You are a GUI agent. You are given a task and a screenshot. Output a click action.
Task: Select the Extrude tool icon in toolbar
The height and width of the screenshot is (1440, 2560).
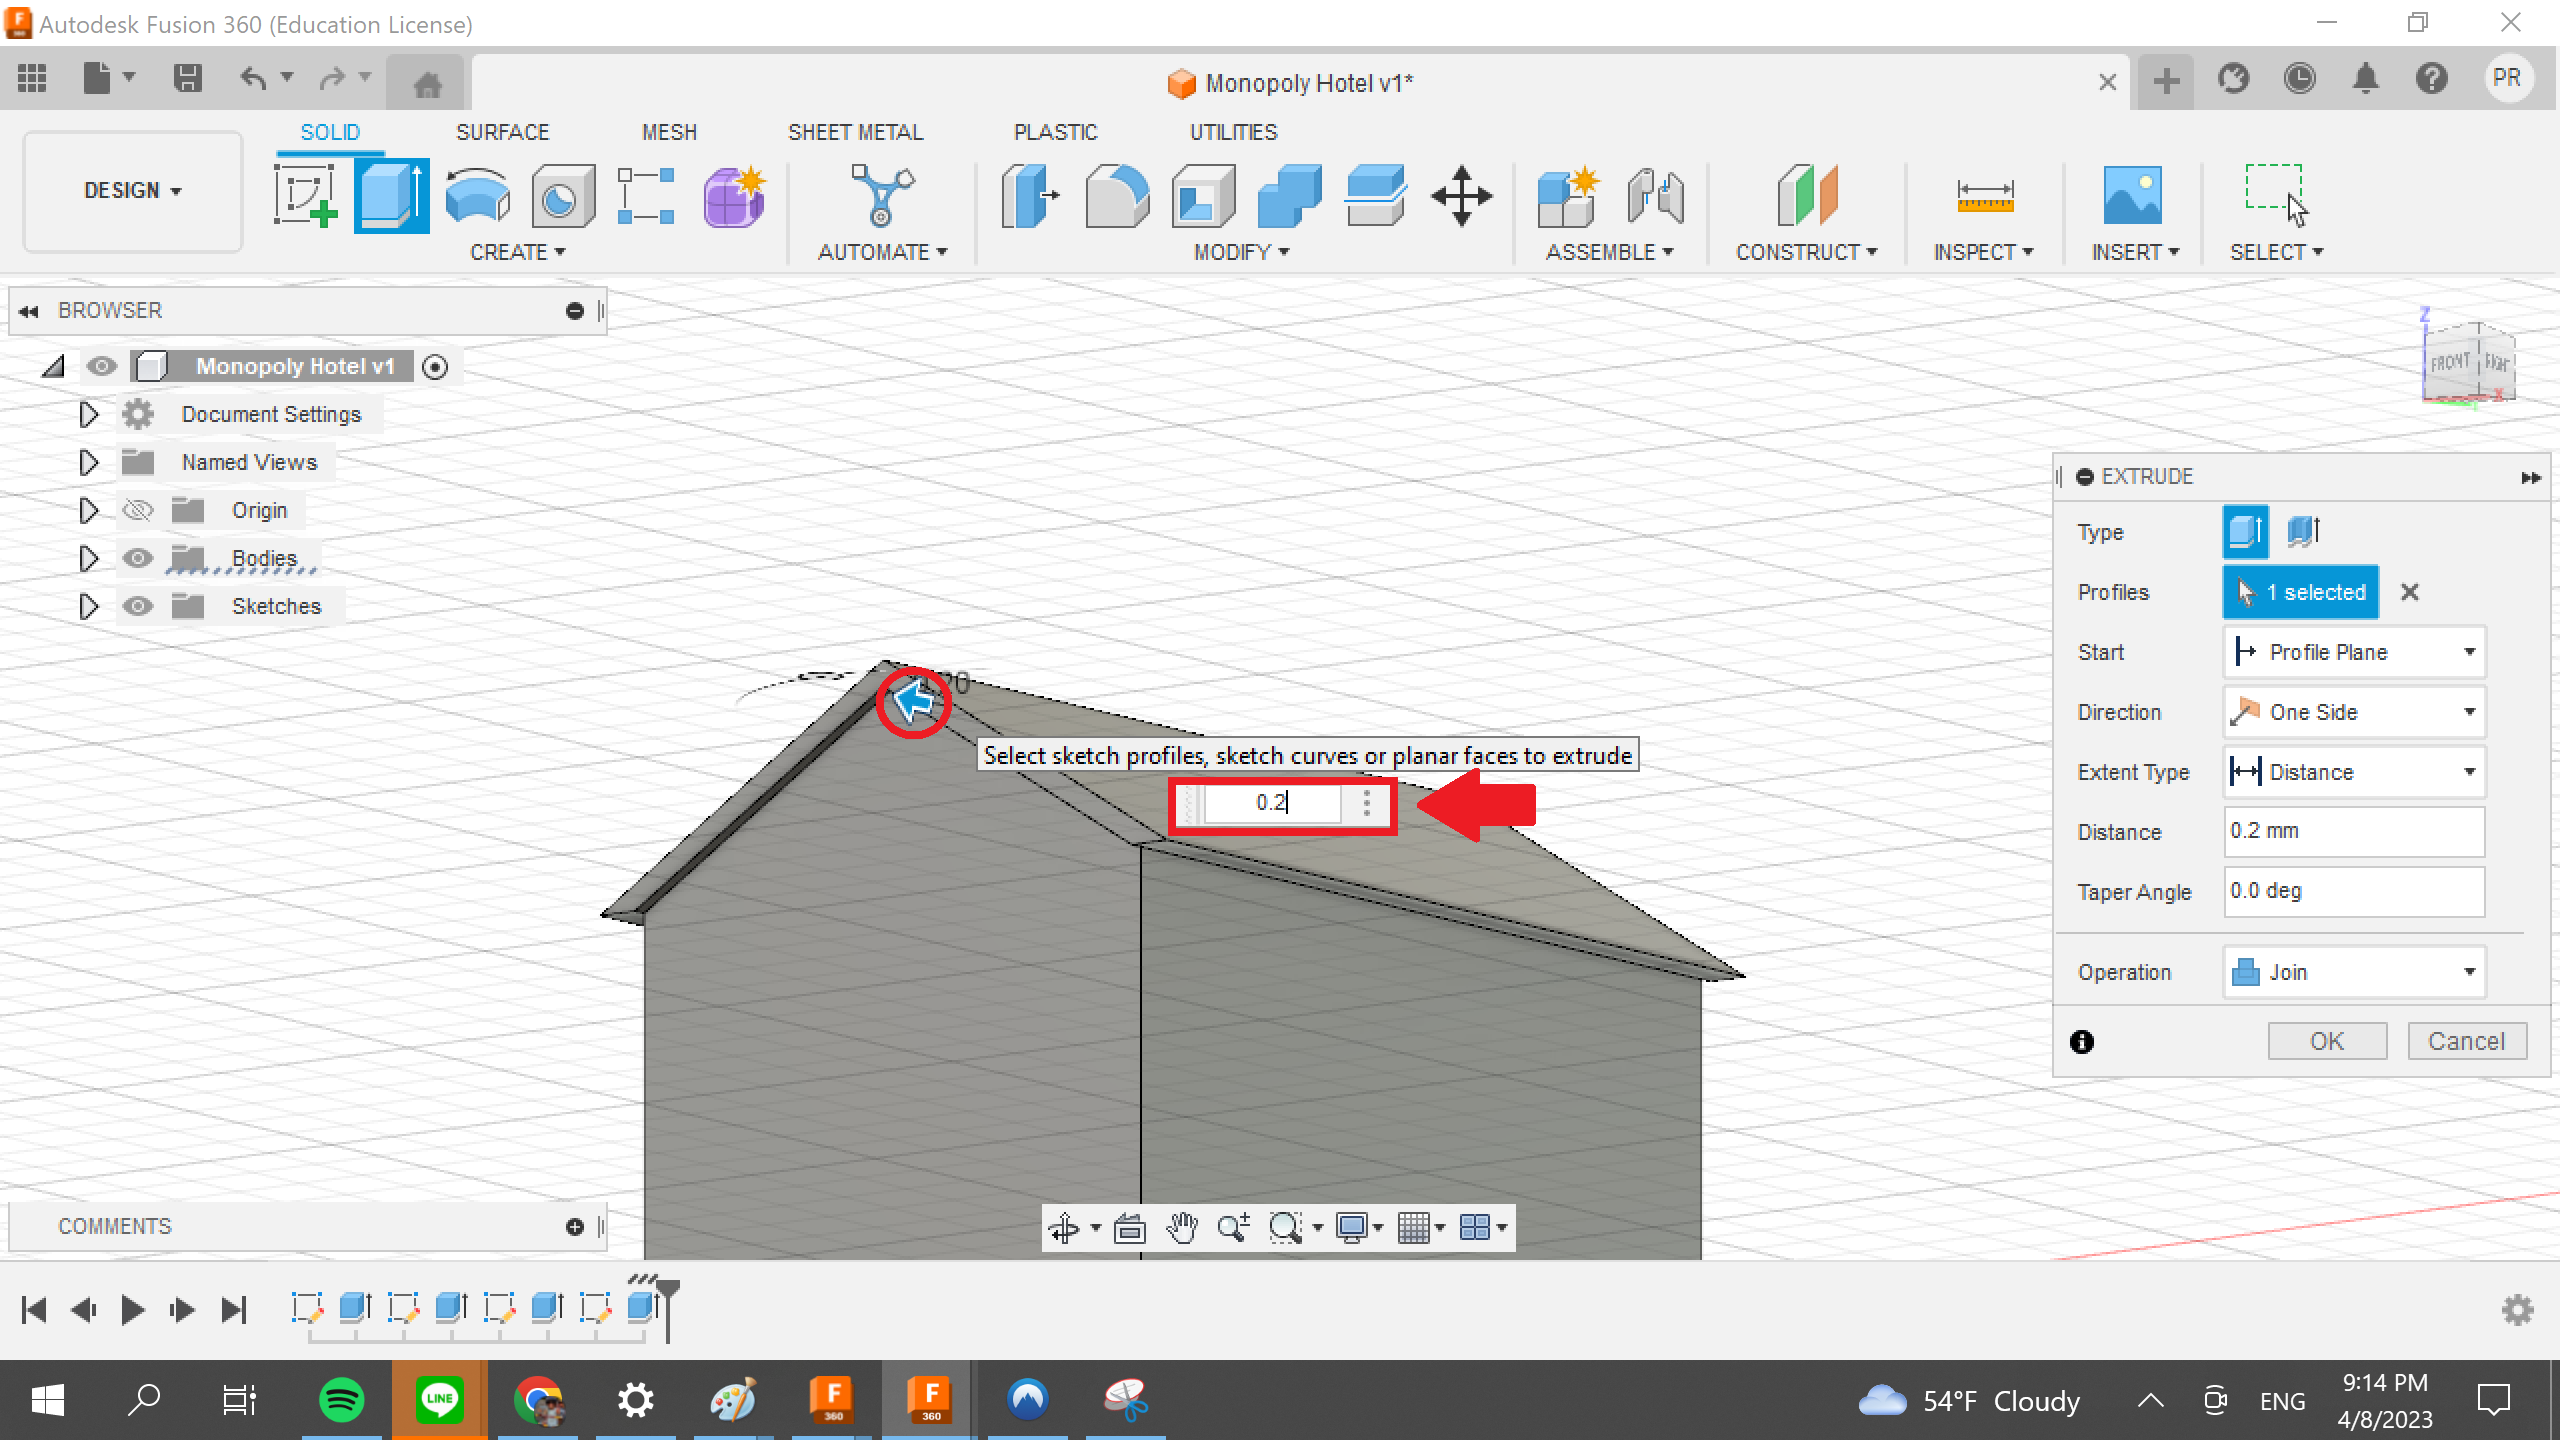click(394, 195)
